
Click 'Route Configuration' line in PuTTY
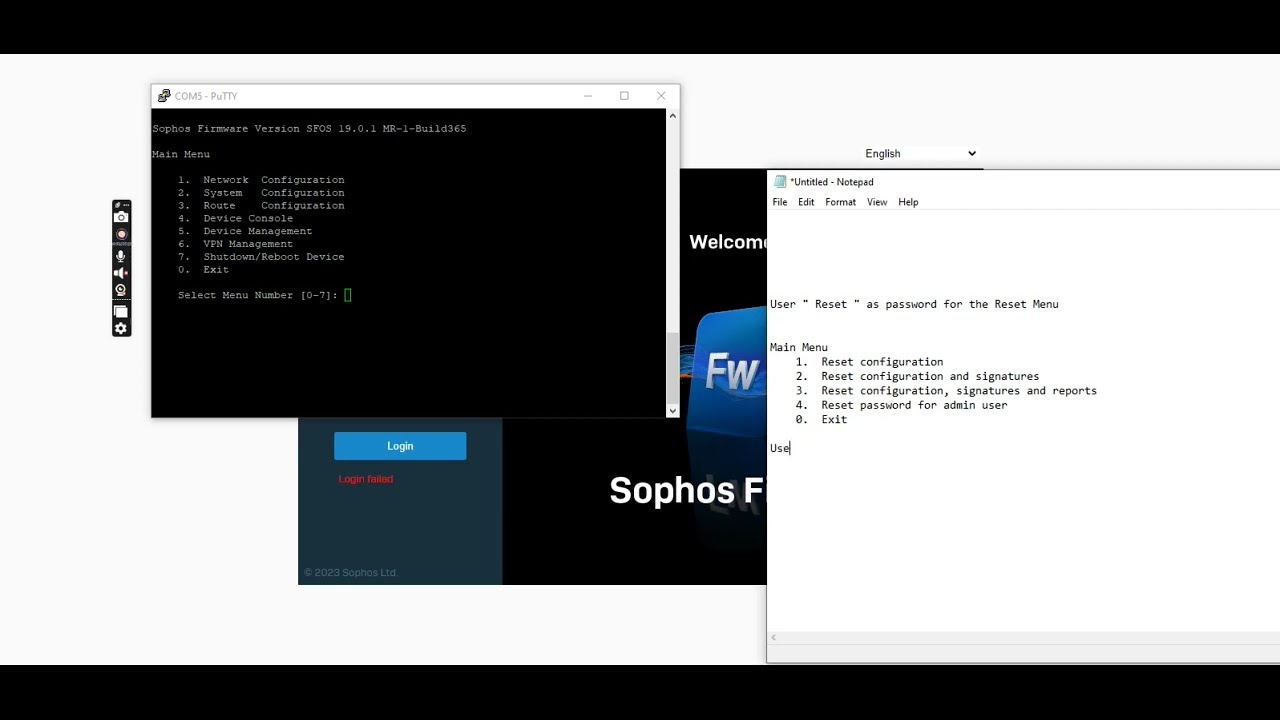pyautogui.click(x=261, y=206)
